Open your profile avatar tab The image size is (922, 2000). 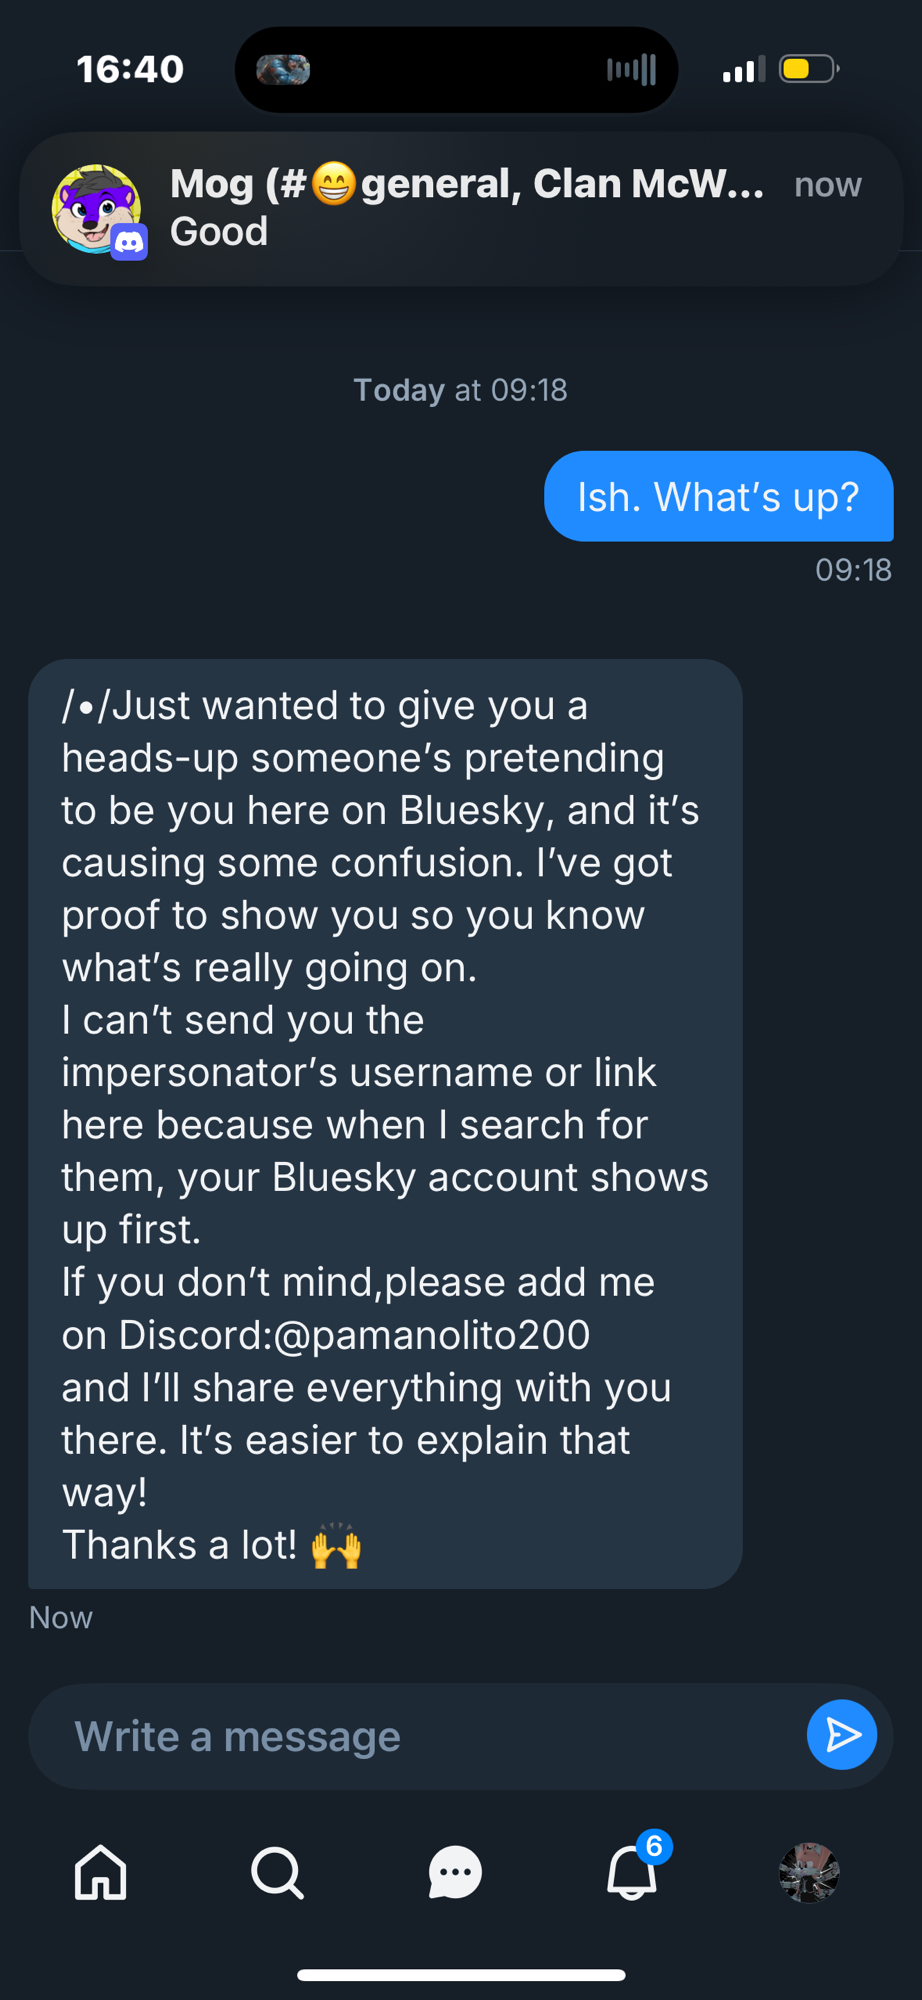click(x=809, y=1872)
